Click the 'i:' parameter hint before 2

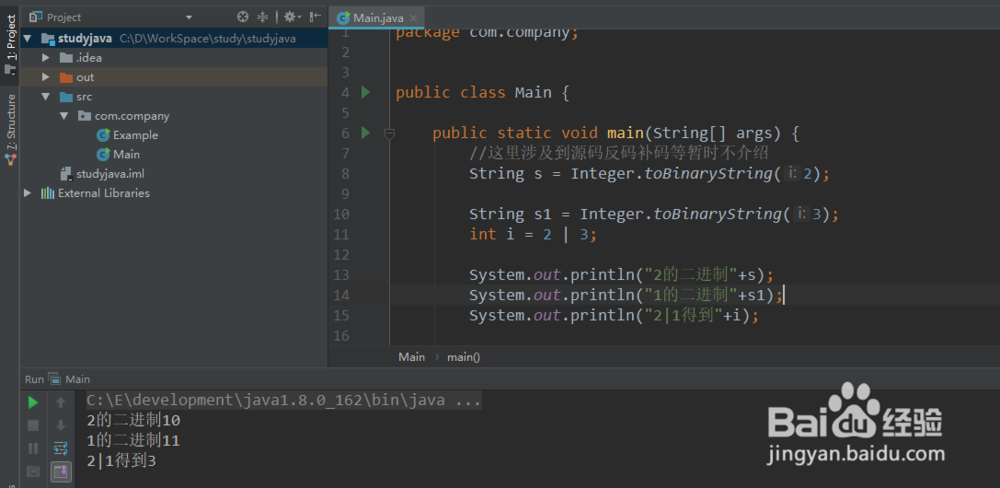pyautogui.click(x=791, y=174)
